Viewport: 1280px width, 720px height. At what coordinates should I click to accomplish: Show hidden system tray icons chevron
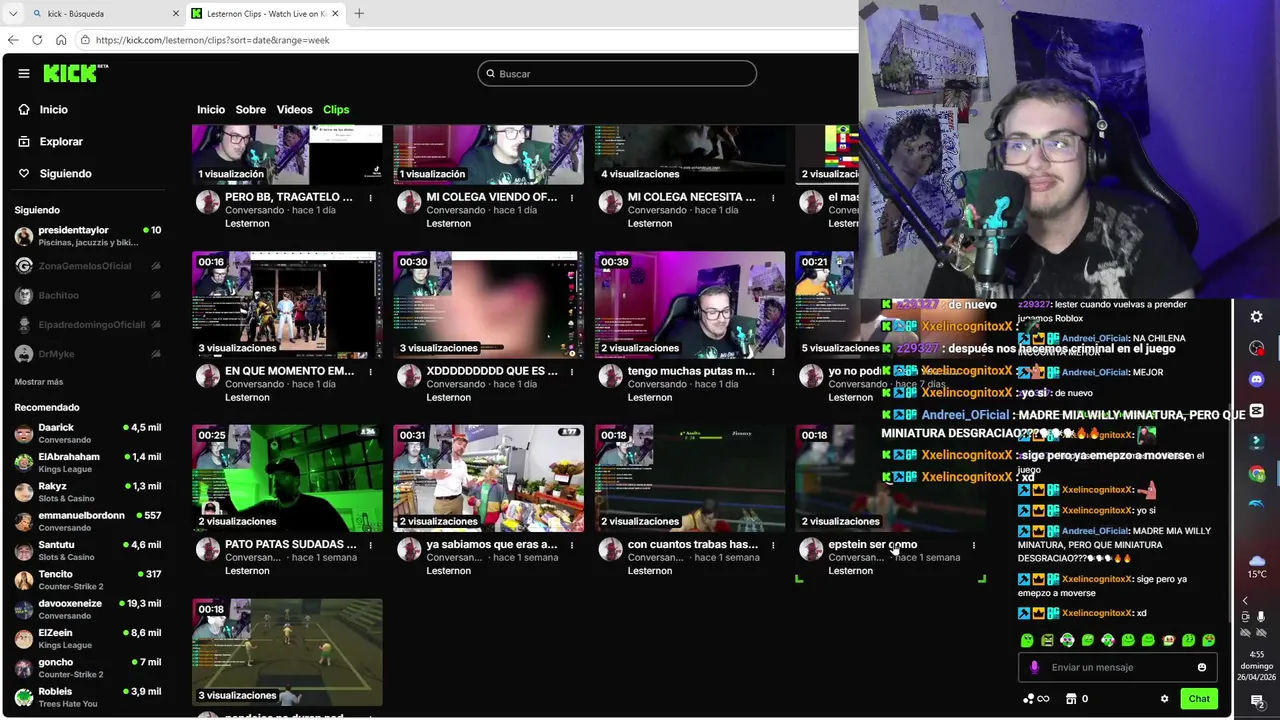1245,600
